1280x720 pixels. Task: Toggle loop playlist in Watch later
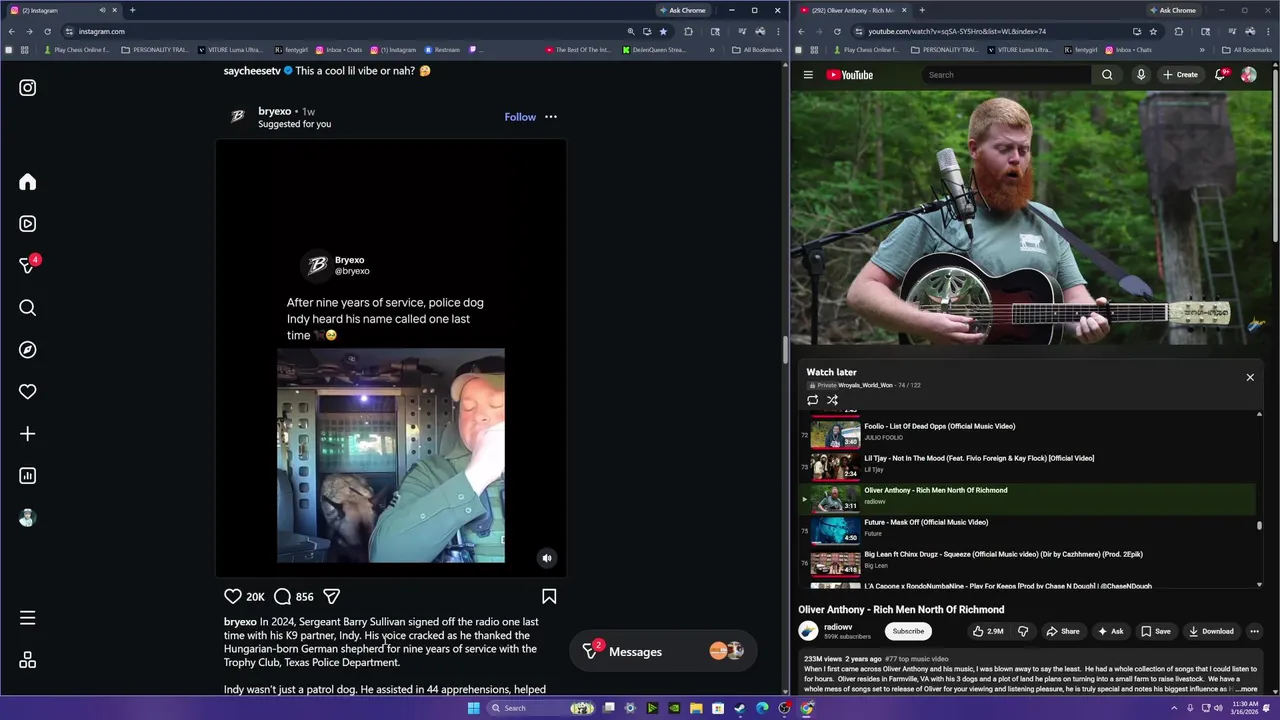(x=812, y=400)
